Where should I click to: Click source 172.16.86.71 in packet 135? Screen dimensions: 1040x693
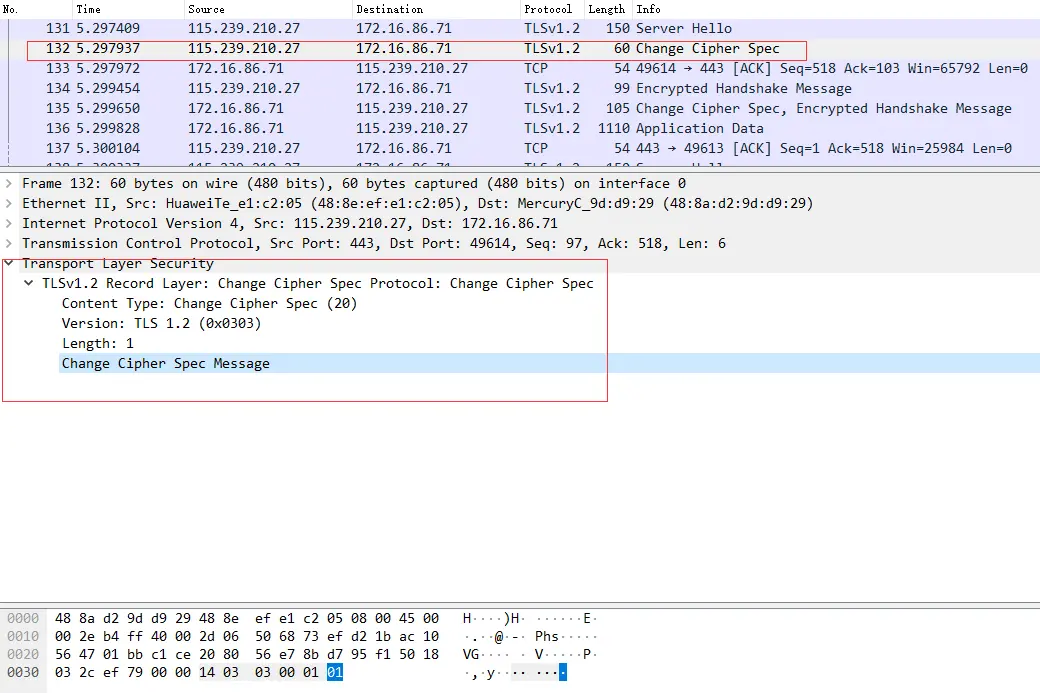coord(235,108)
